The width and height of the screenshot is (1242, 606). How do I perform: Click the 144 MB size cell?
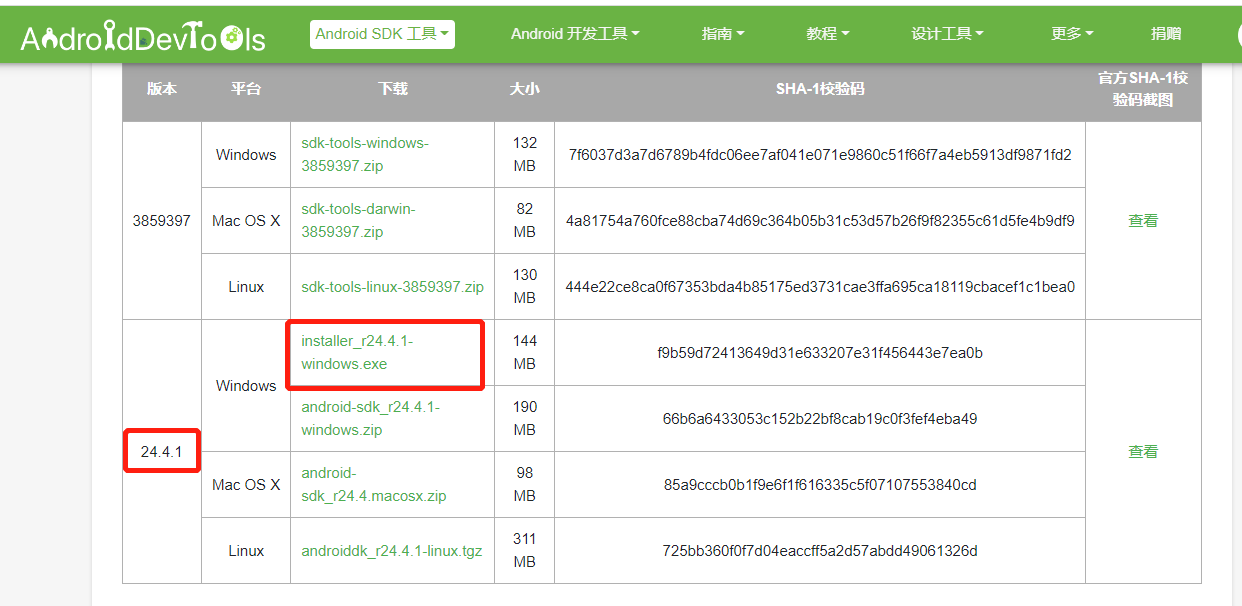click(x=525, y=353)
